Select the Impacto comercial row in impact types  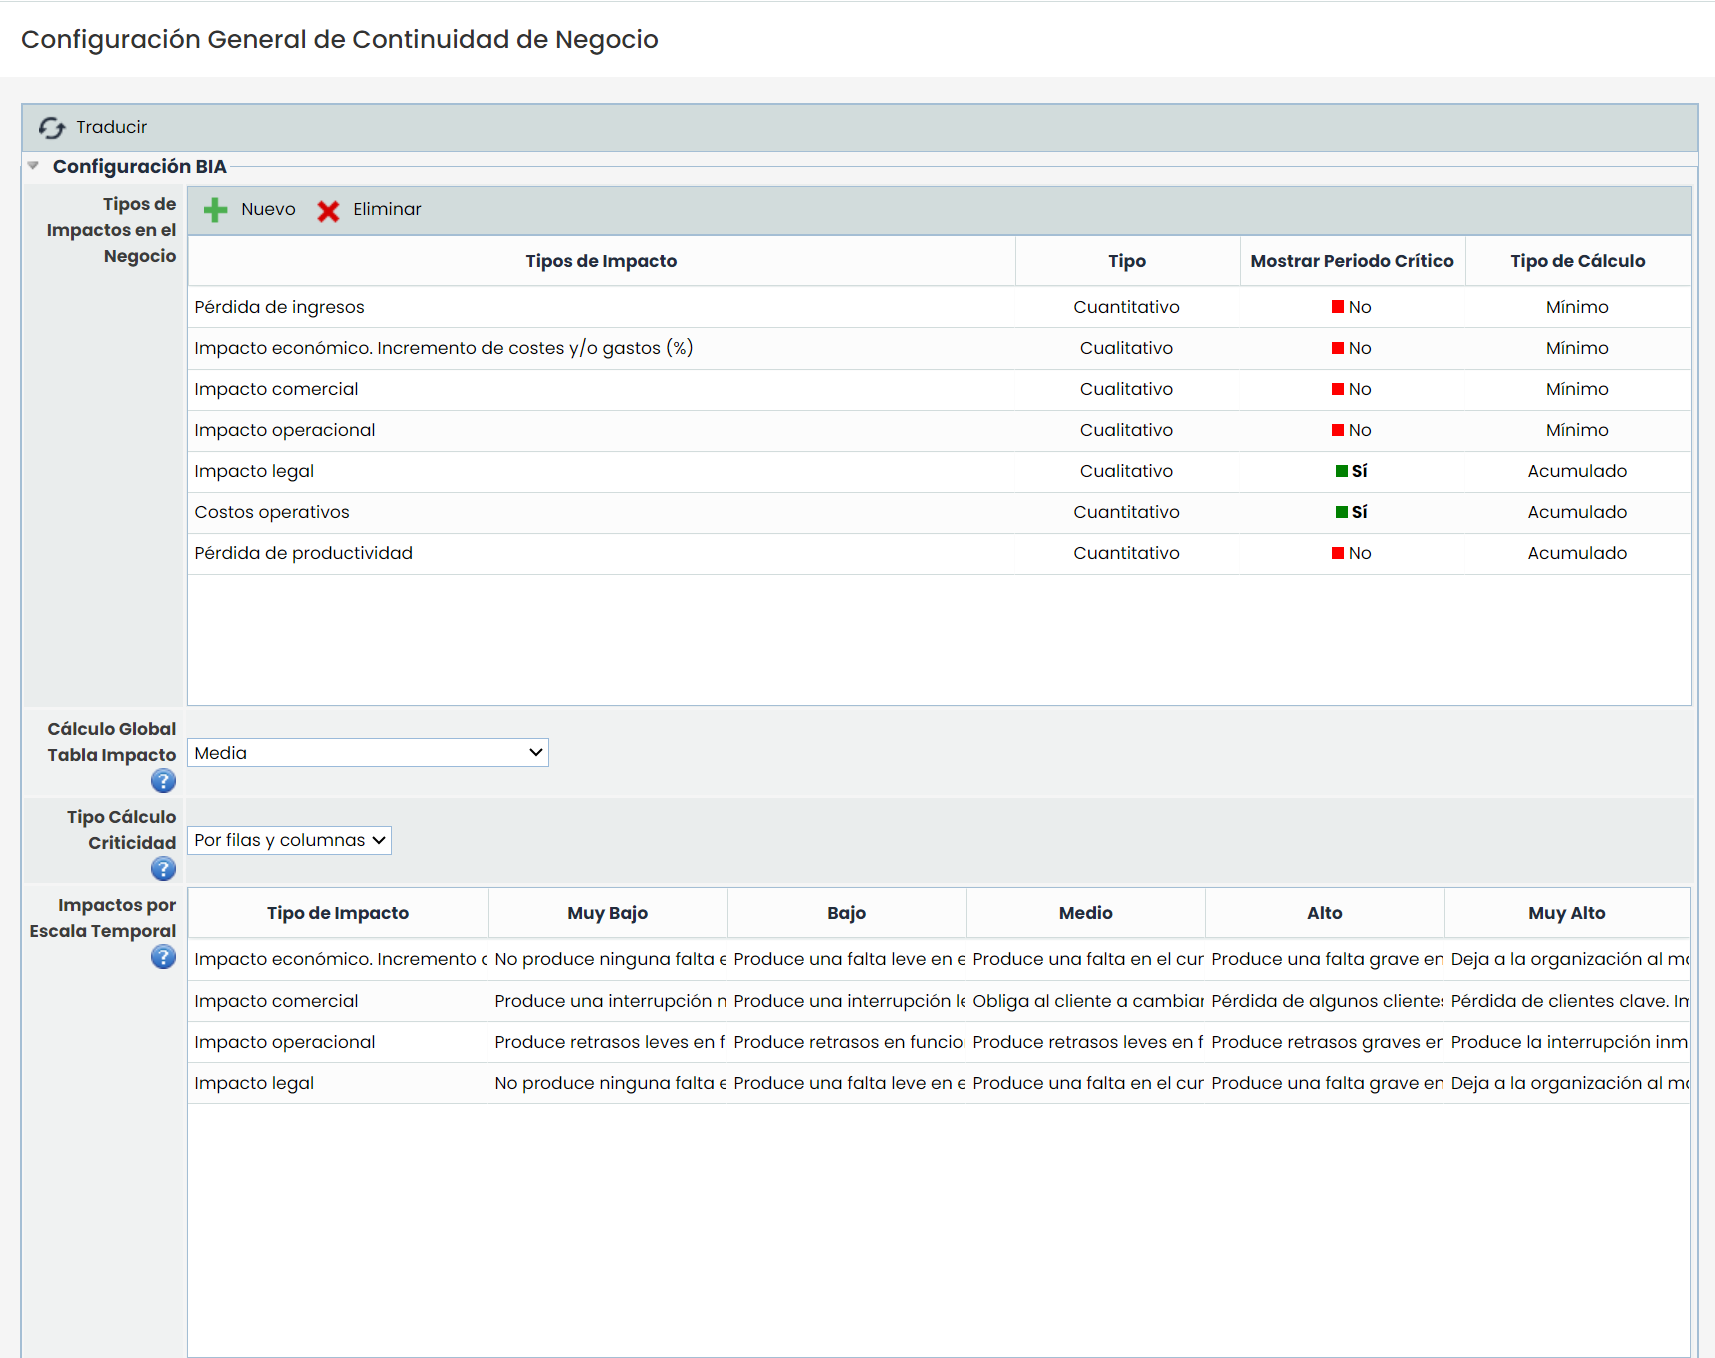(x=276, y=389)
